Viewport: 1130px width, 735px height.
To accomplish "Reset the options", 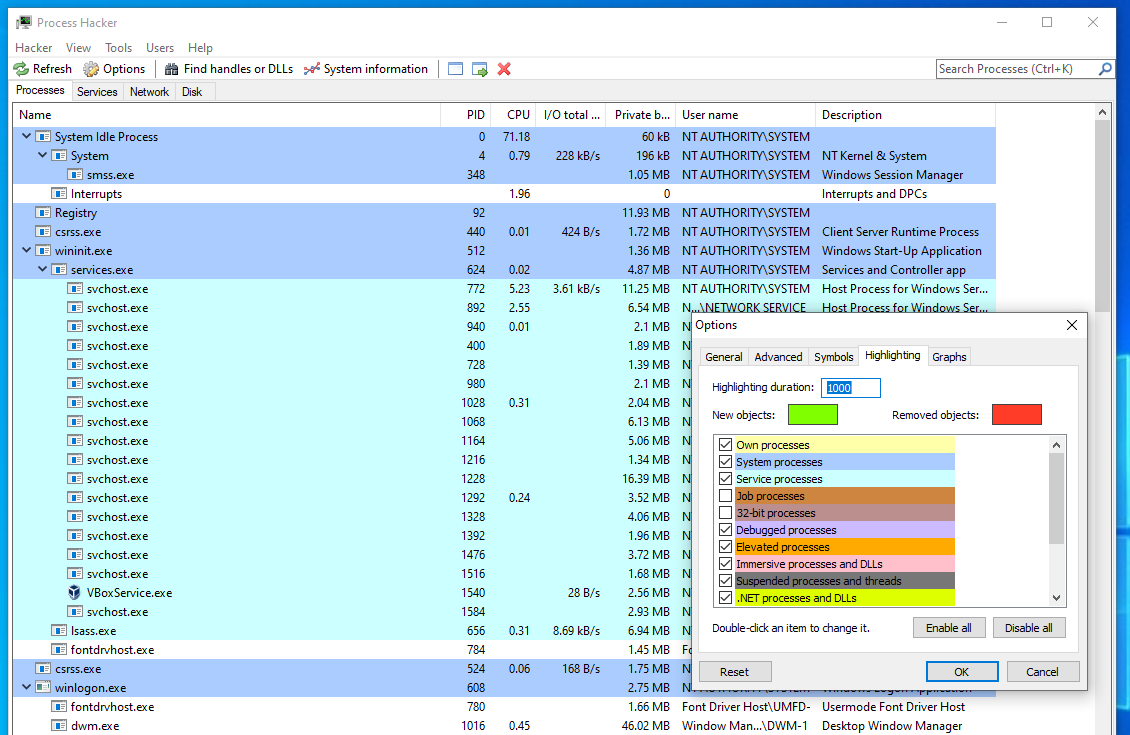I will click(734, 672).
